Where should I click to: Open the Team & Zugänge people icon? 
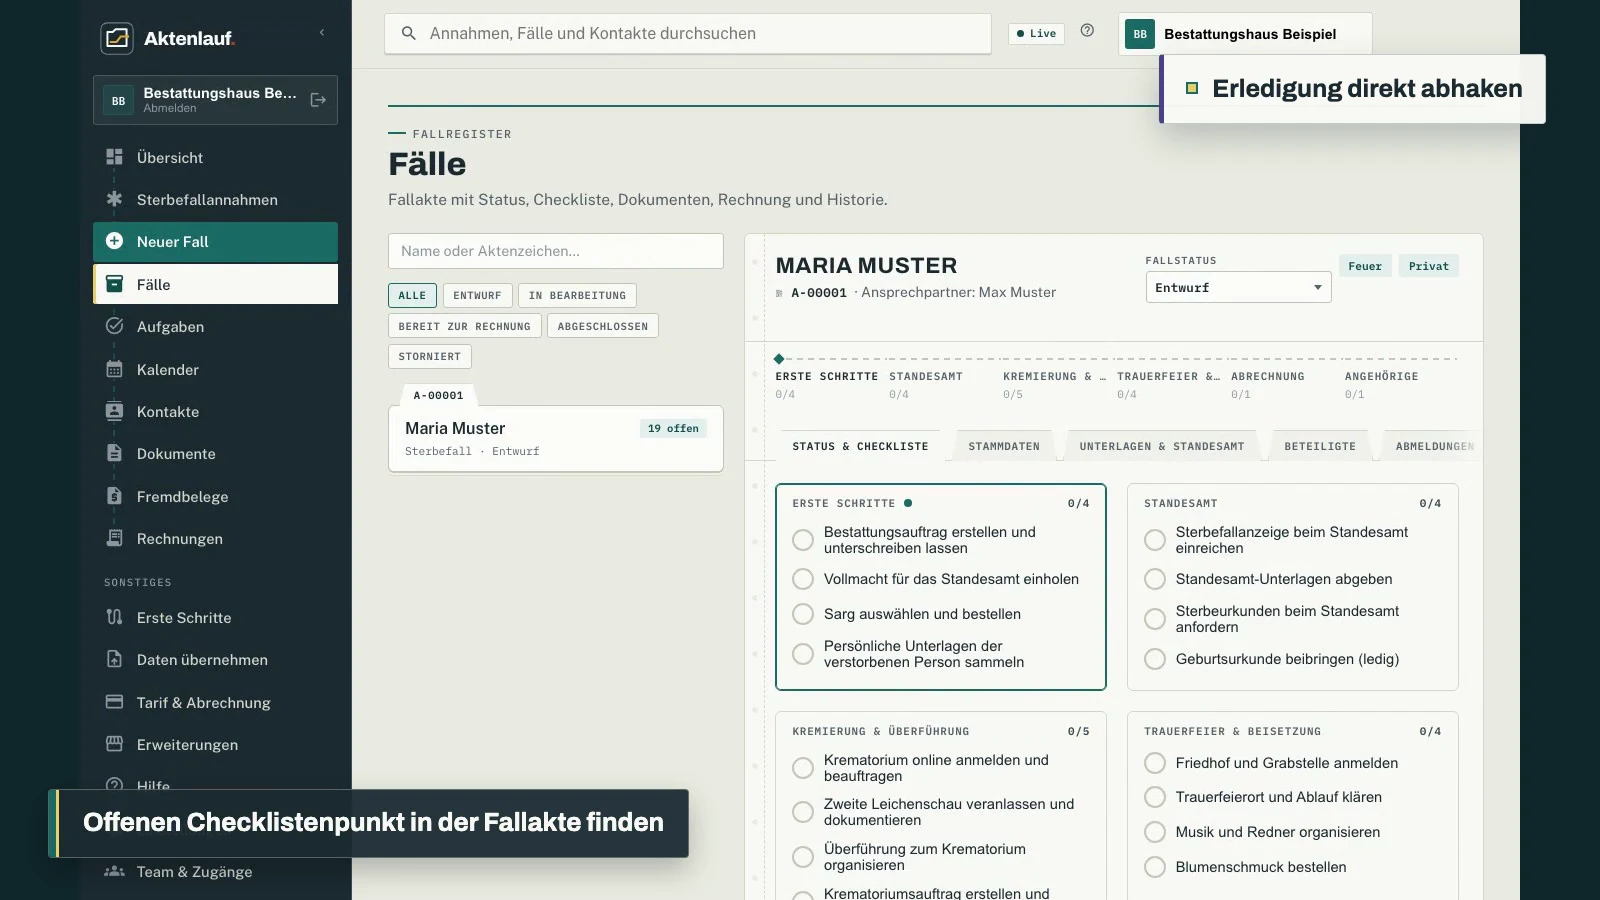115,871
